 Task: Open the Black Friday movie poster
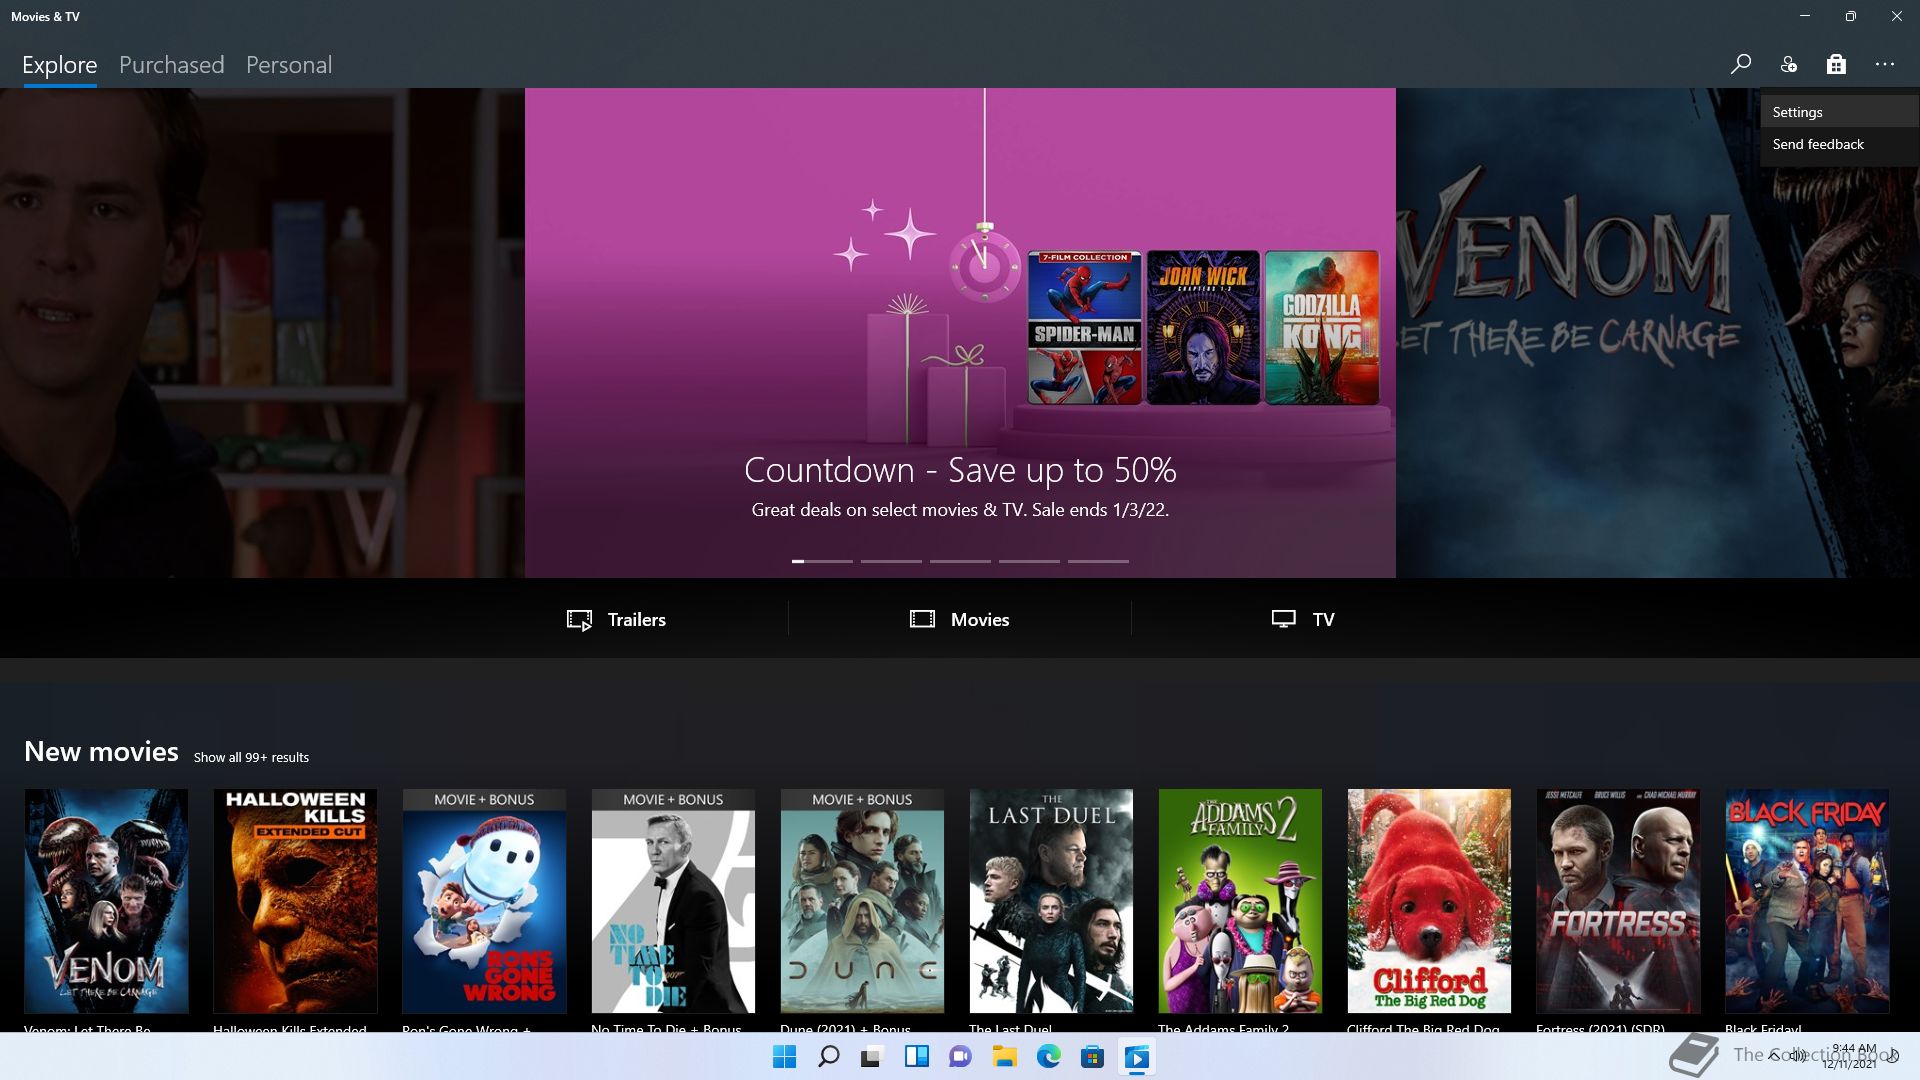[1807, 901]
